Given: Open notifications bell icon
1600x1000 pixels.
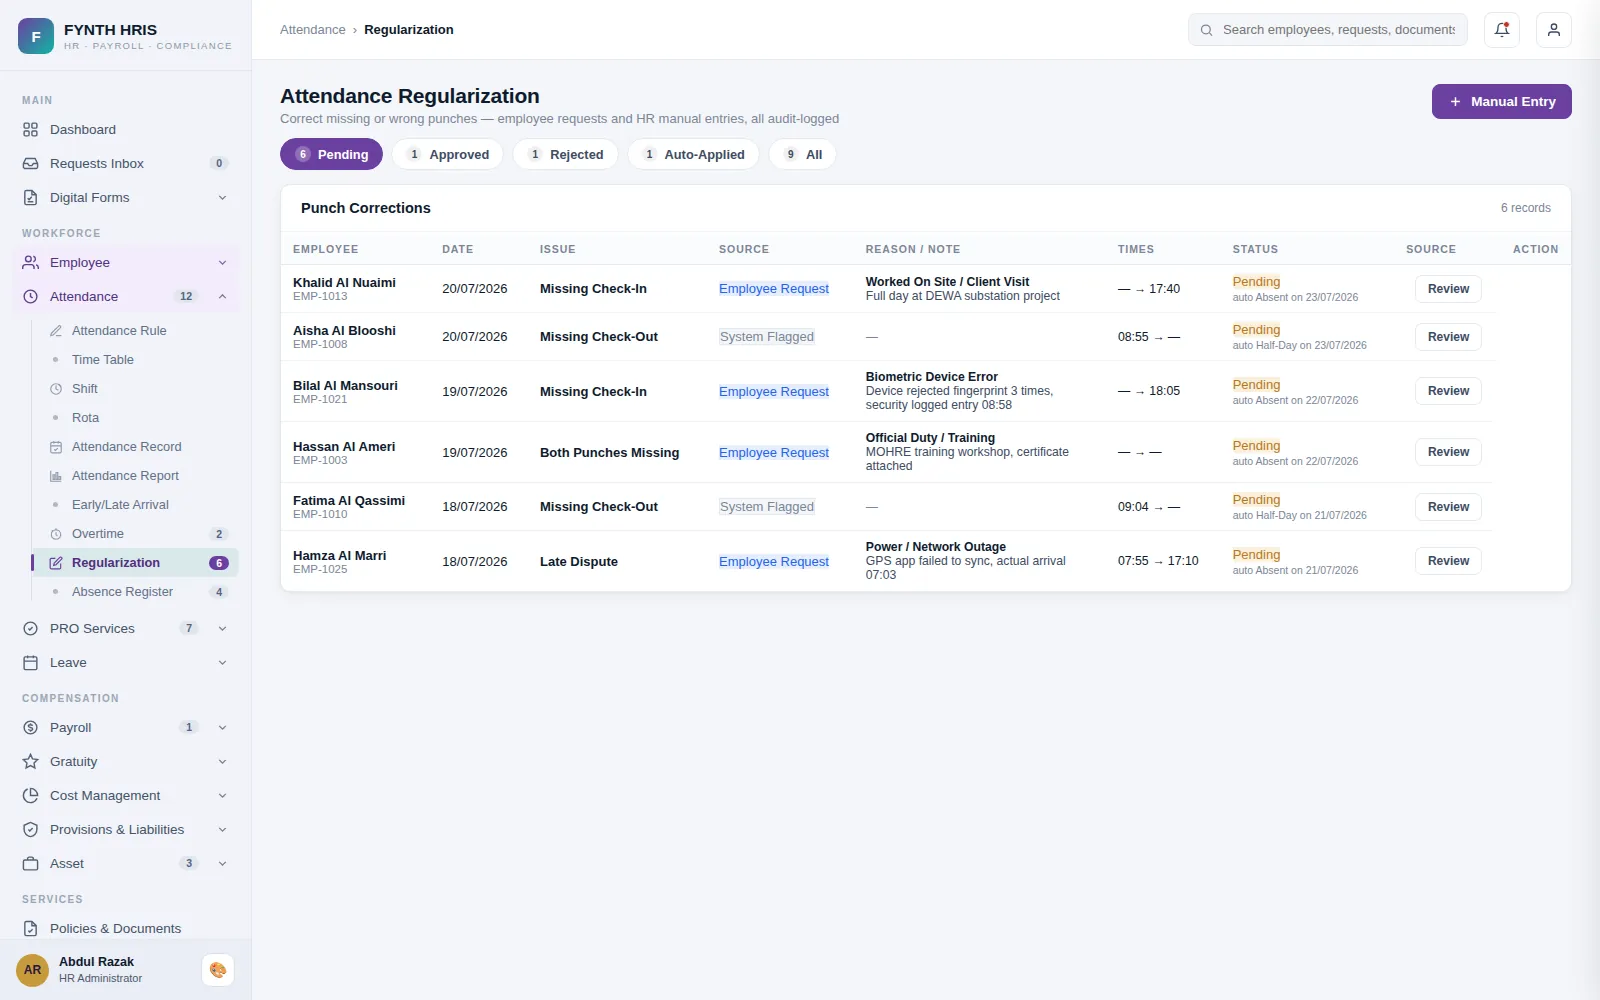Looking at the screenshot, I should point(1502,30).
